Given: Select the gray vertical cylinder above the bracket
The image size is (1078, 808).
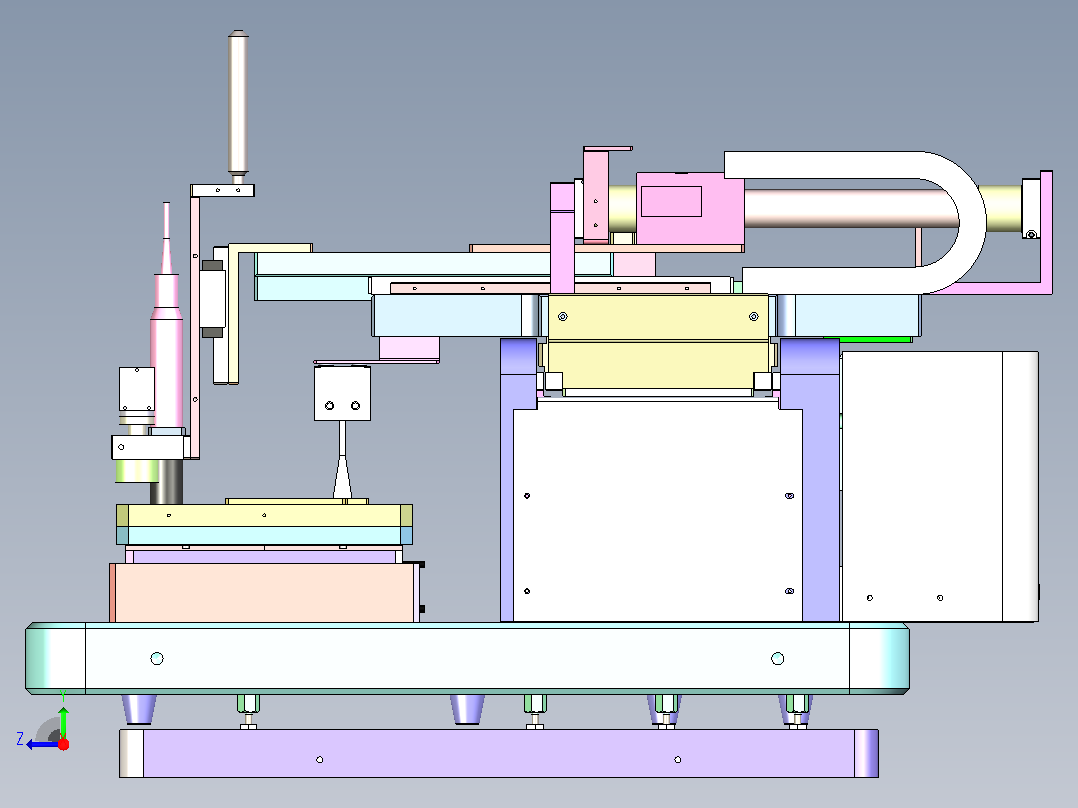Looking at the screenshot, I should [238, 103].
